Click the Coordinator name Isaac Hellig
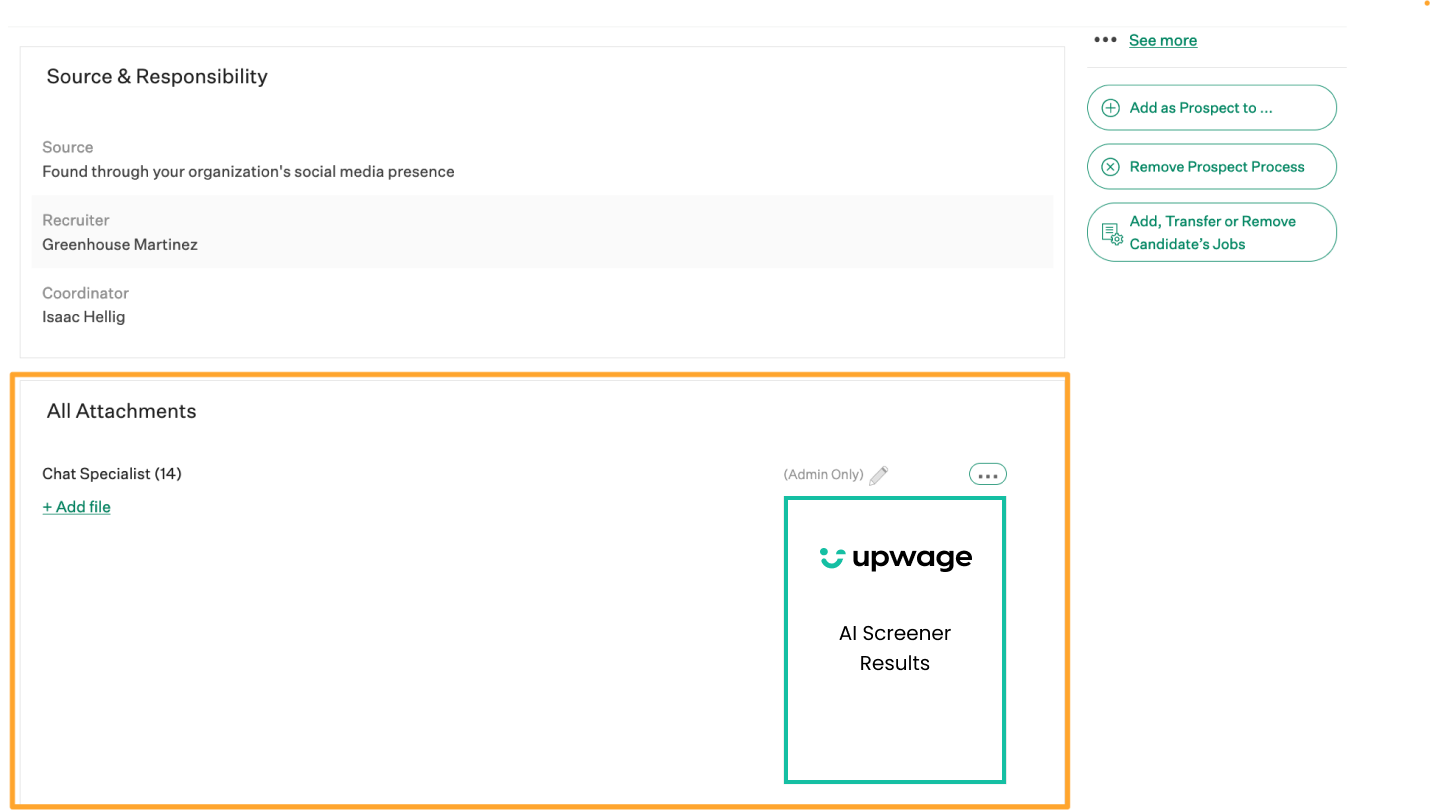Image resolution: width=1440 pixels, height=810 pixels. click(x=83, y=317)
